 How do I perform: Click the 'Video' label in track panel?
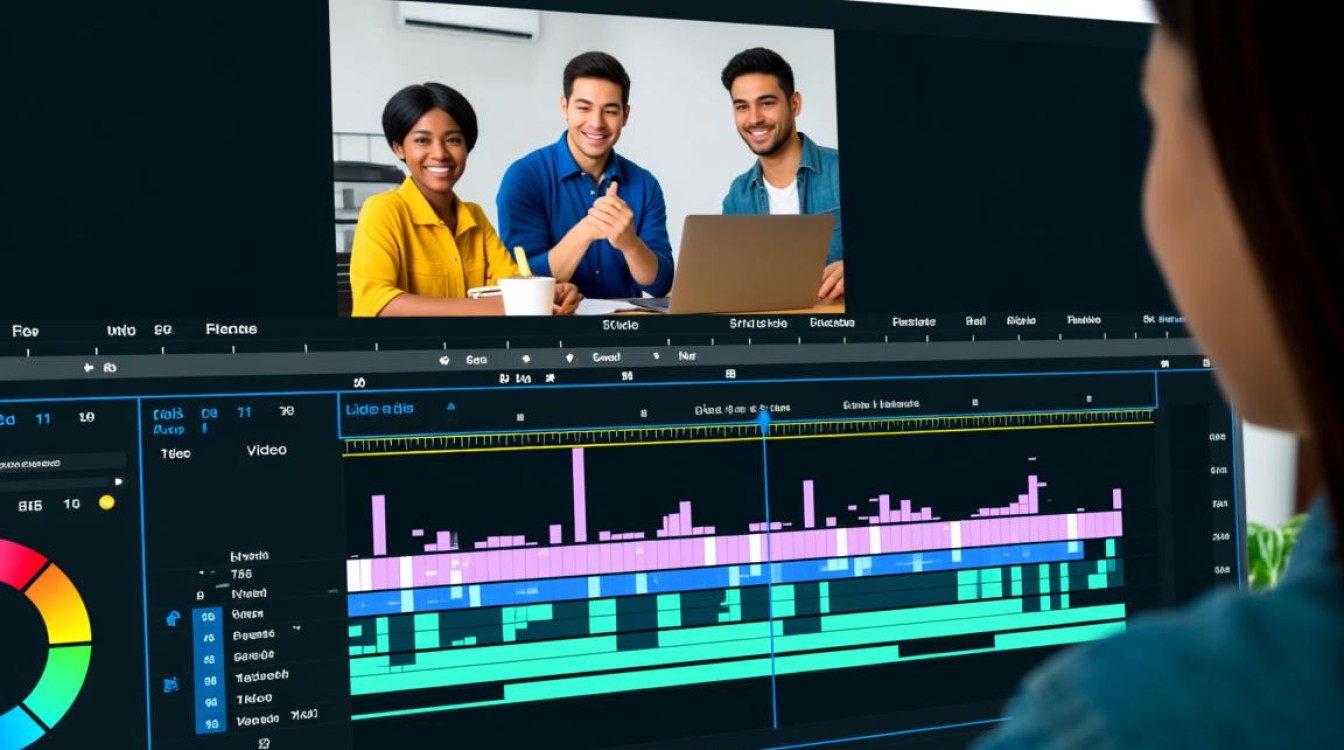(267, 450)
